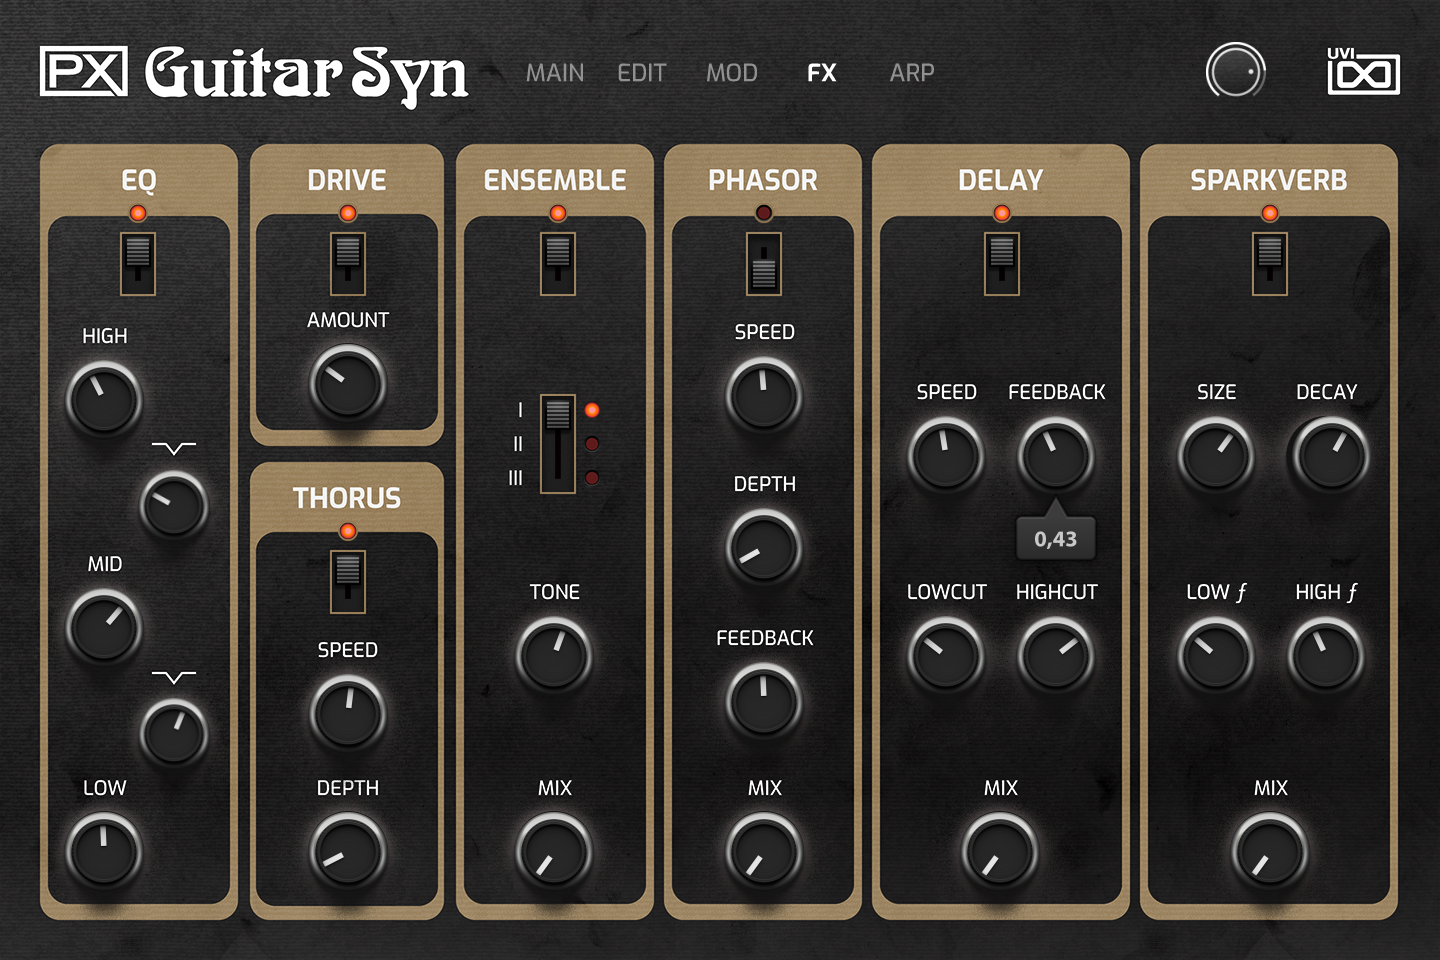
Task: Click the Sparkverb MIX knob
Action: 1270,851
